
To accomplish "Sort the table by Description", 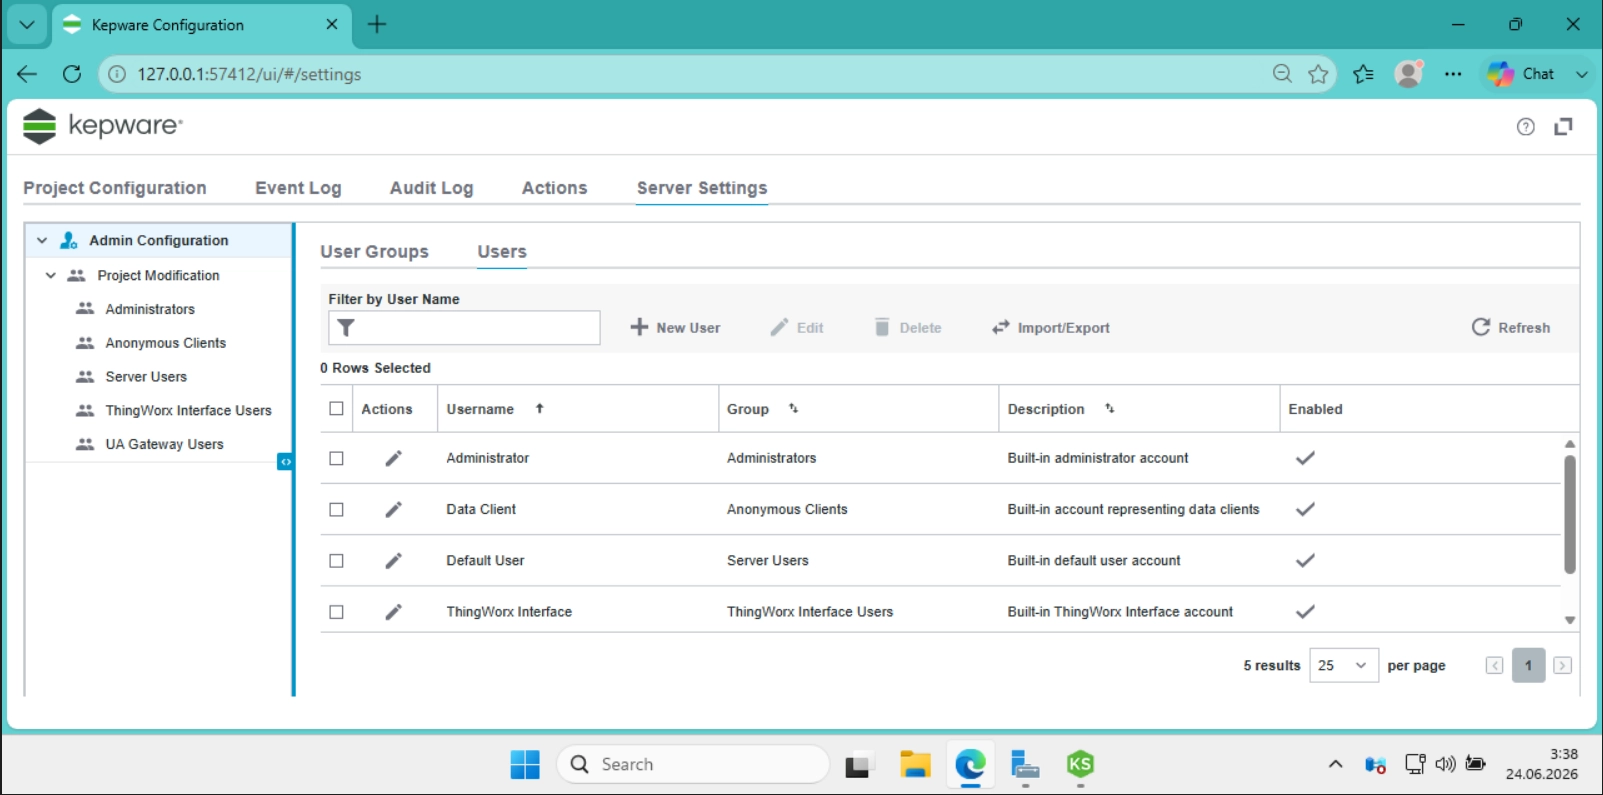I will tap(1109, 409).
